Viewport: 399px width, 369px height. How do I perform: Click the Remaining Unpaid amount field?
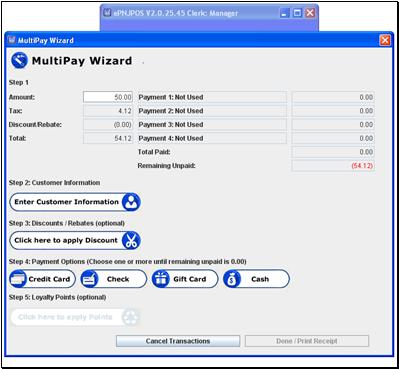[333, 166]
